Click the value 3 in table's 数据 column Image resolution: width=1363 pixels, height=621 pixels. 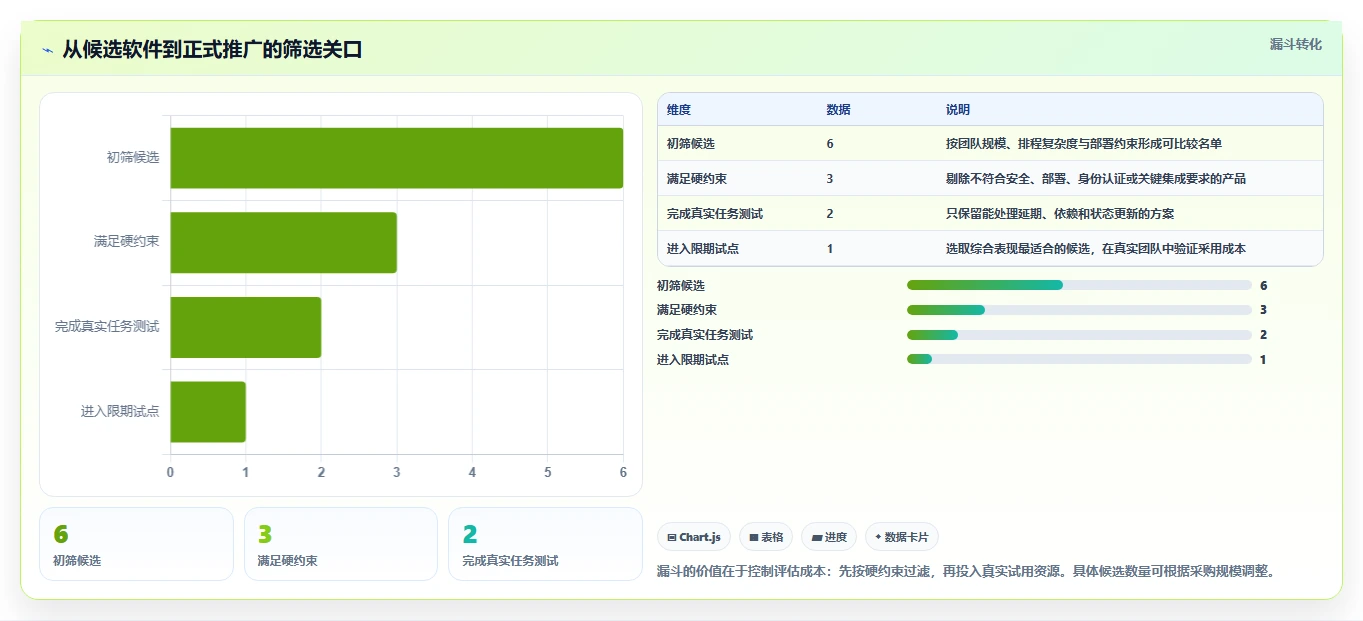(x=830, y=179)
